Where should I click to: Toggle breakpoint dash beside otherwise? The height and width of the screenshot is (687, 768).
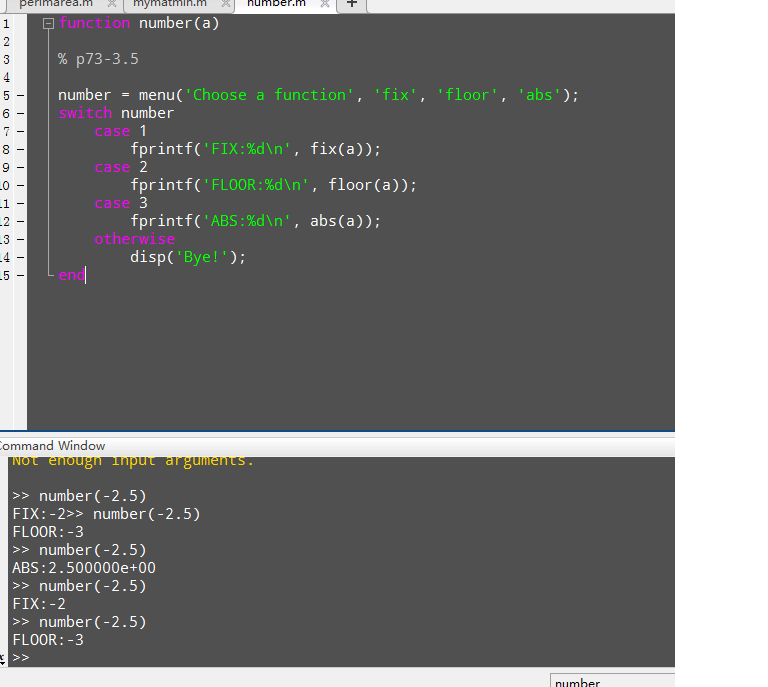(x=21, y=239)
